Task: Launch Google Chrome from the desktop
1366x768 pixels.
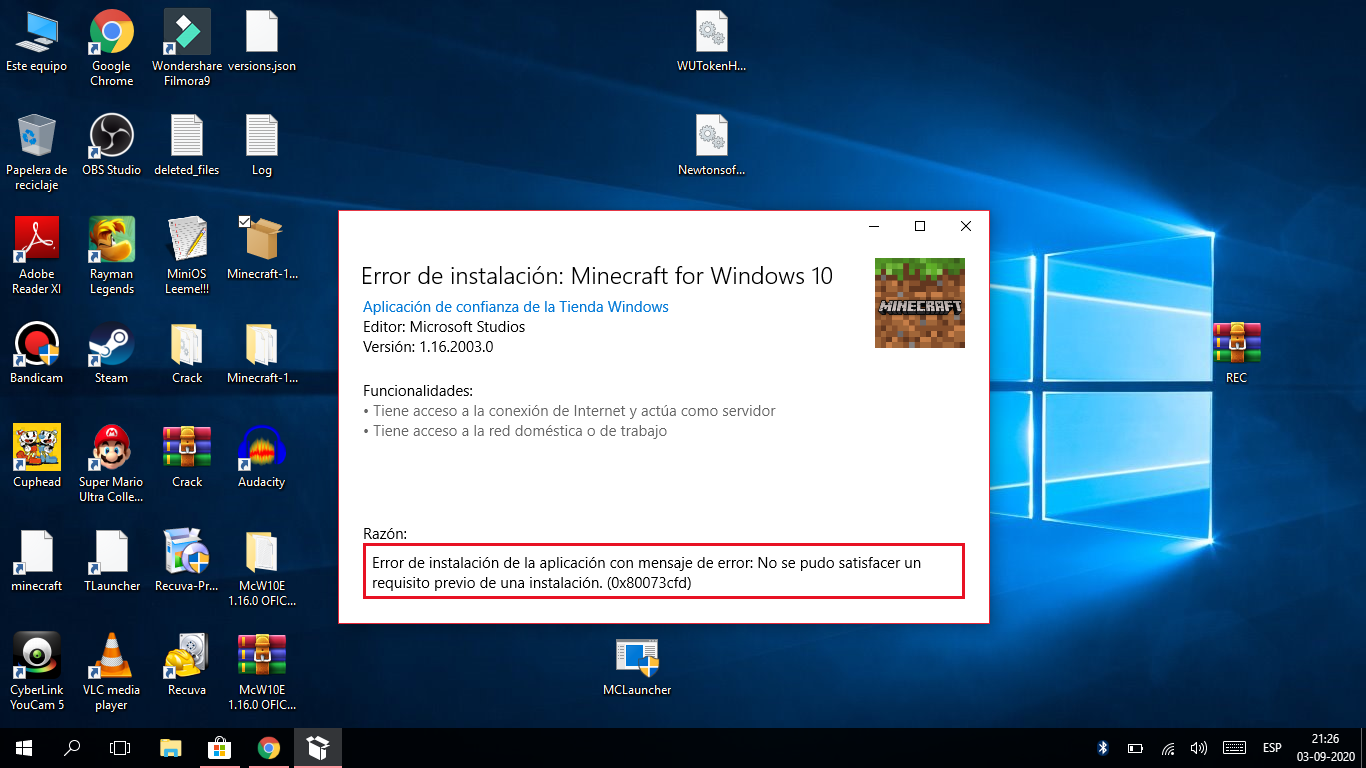Action: tap(111, 48)
